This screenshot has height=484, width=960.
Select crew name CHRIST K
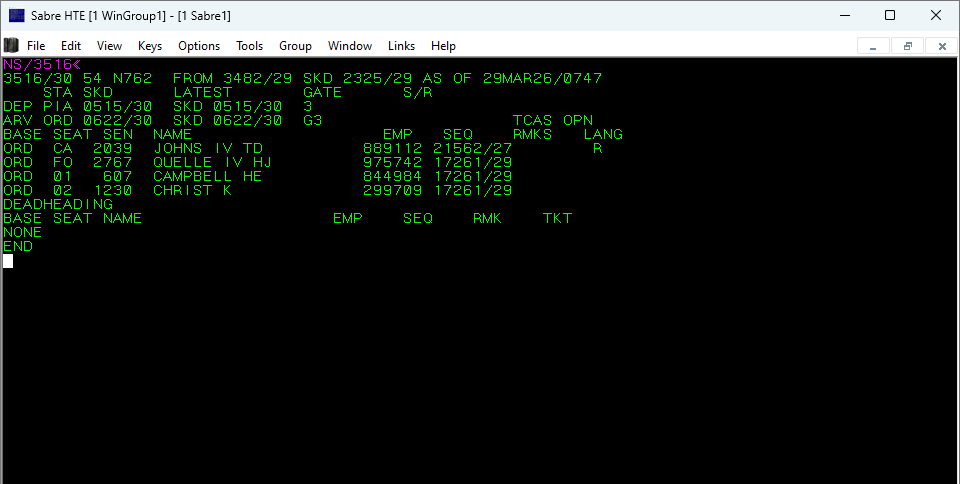[192, 191]
